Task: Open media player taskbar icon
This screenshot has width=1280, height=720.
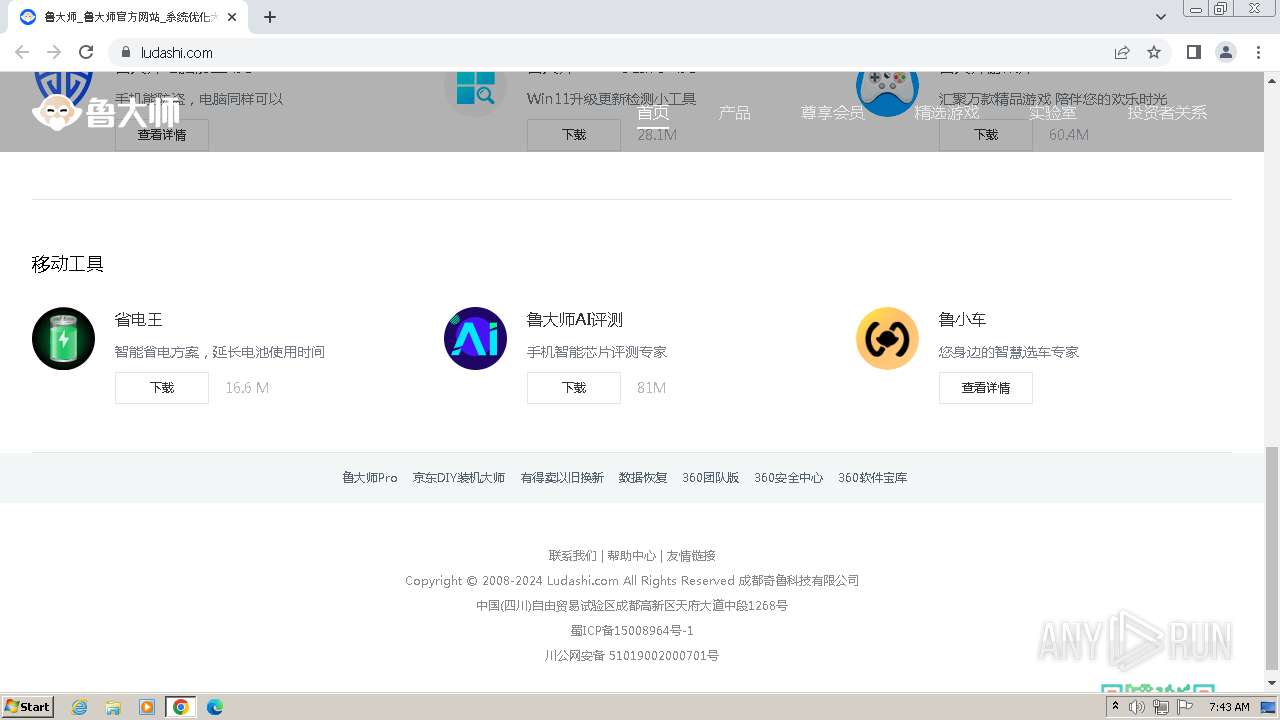Action: 147,707
